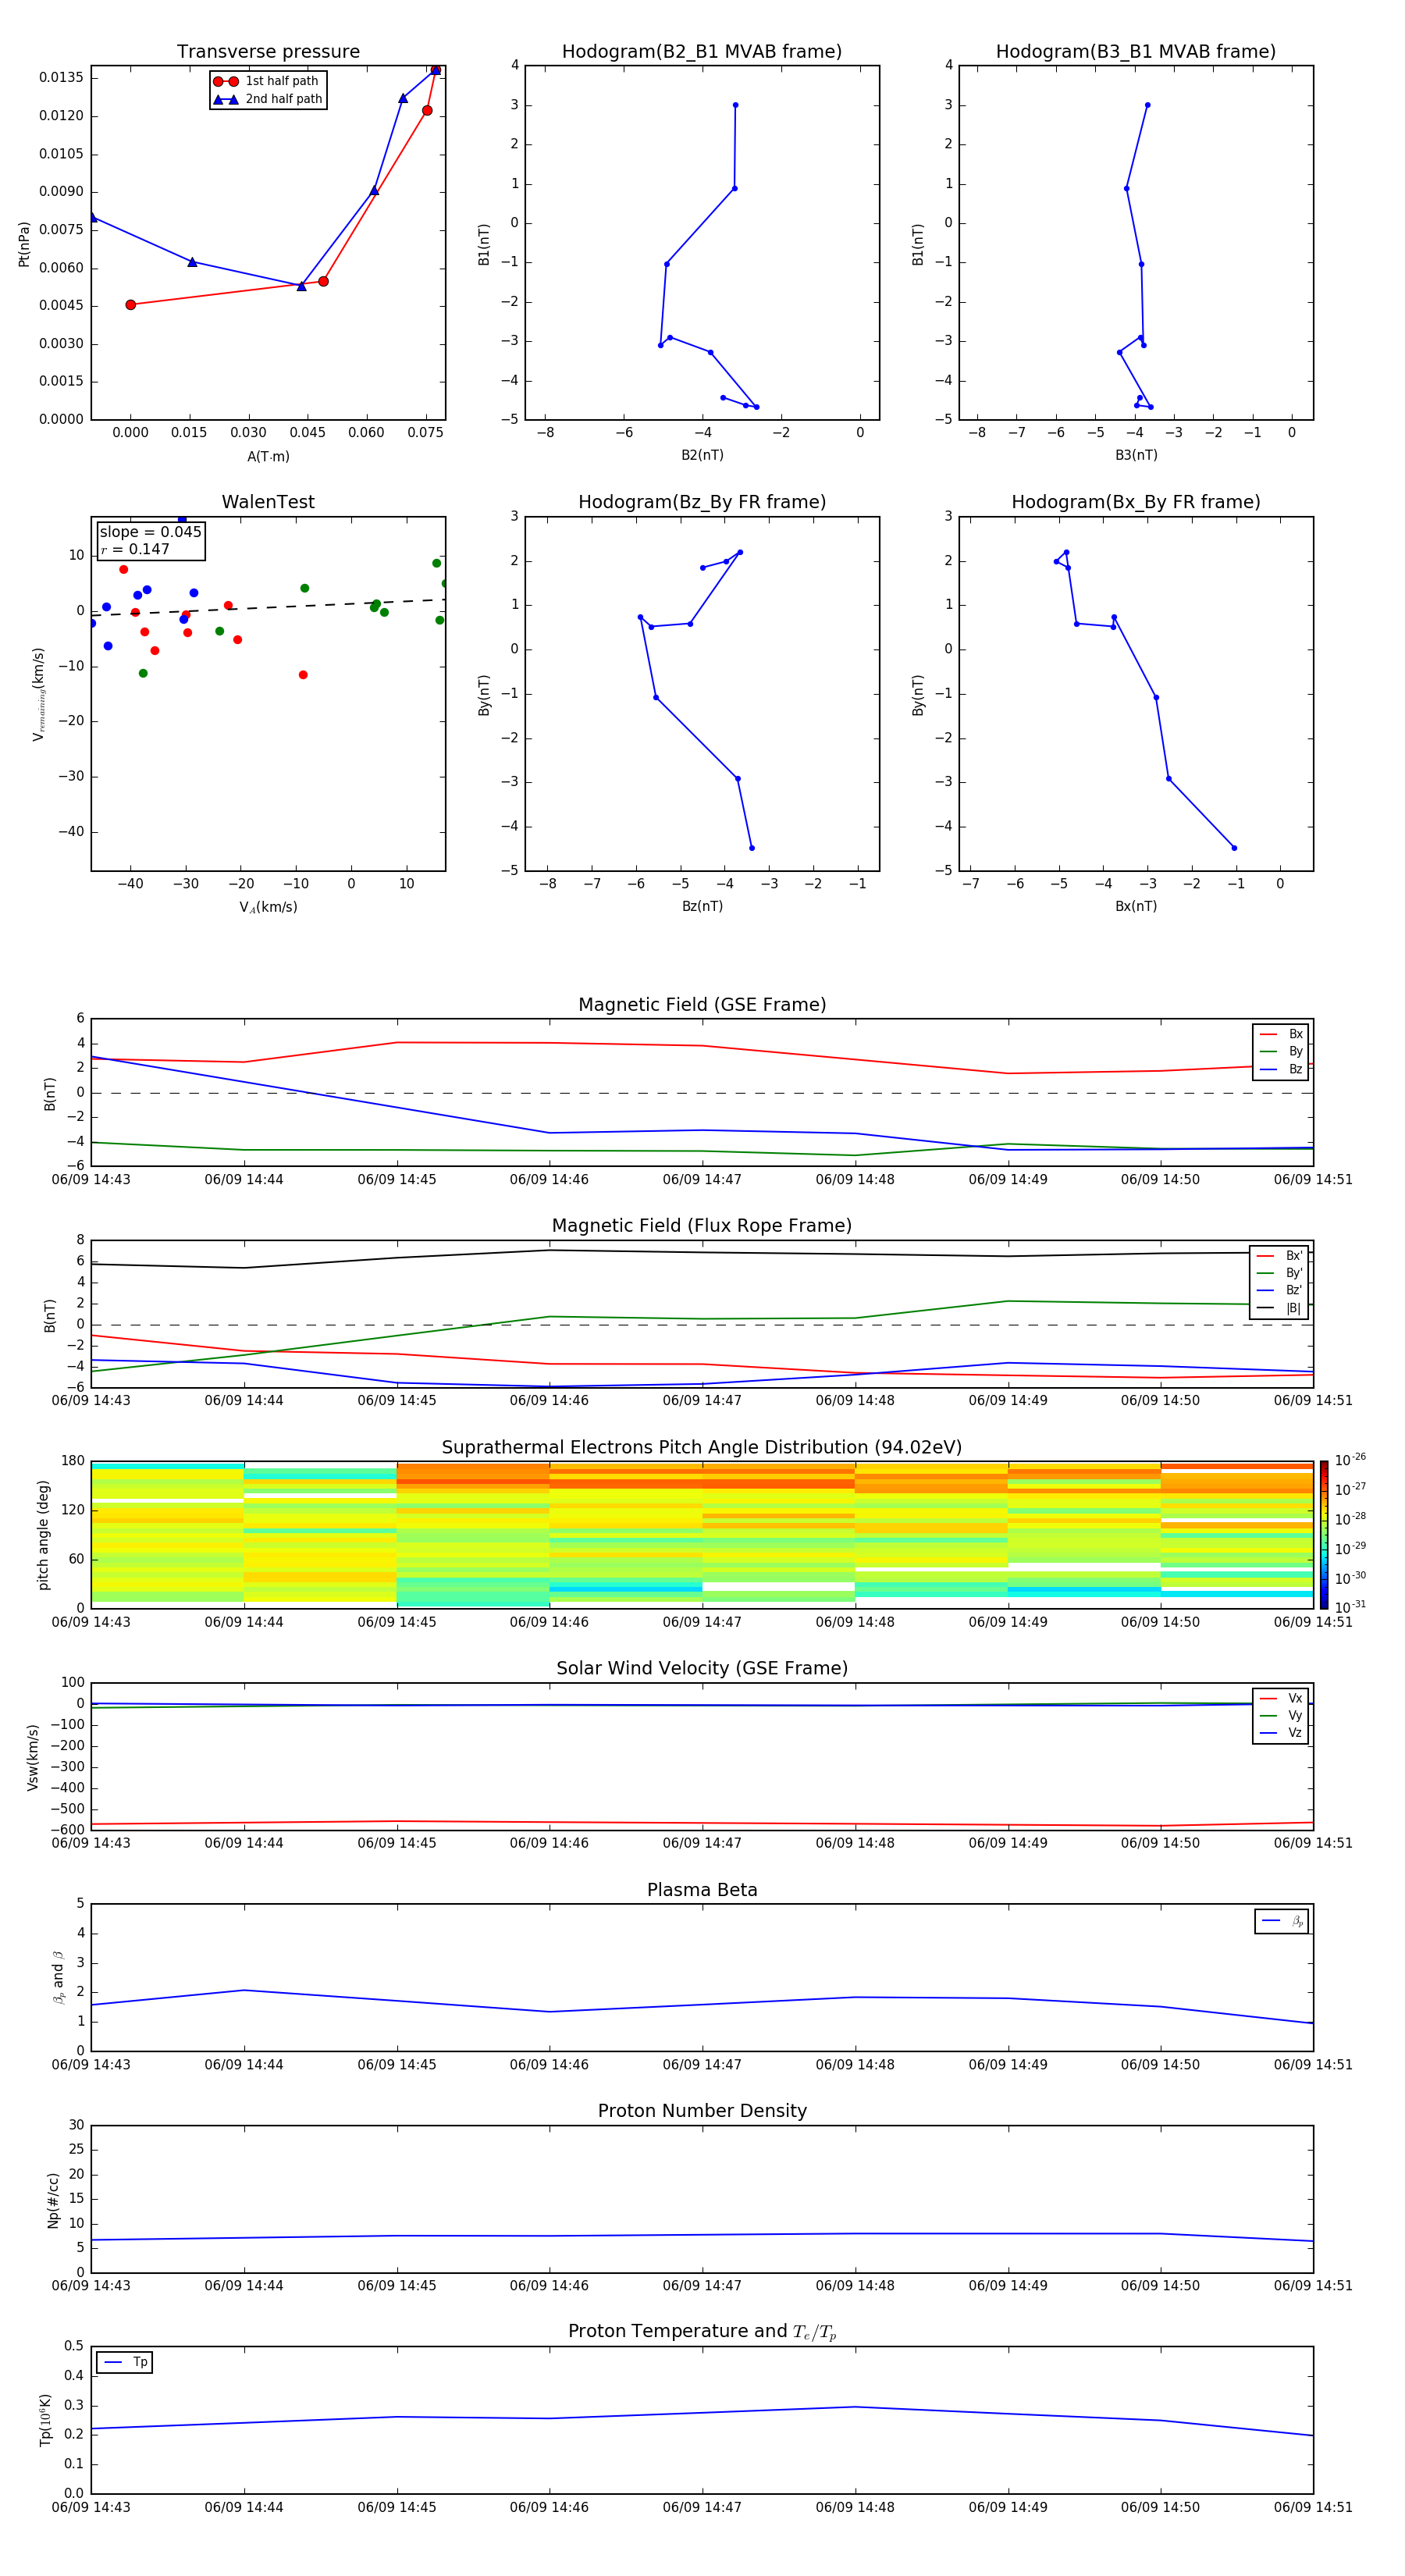1405x2576 pixels.
Task: Select By entry in GSE magnetic field legend
Action: 1281,1051
